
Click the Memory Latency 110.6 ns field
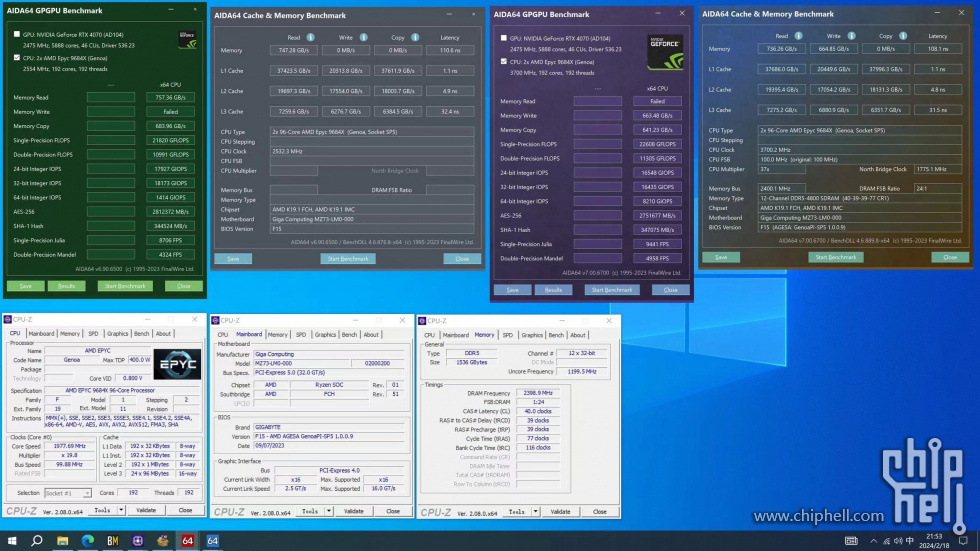pos(450,51)
